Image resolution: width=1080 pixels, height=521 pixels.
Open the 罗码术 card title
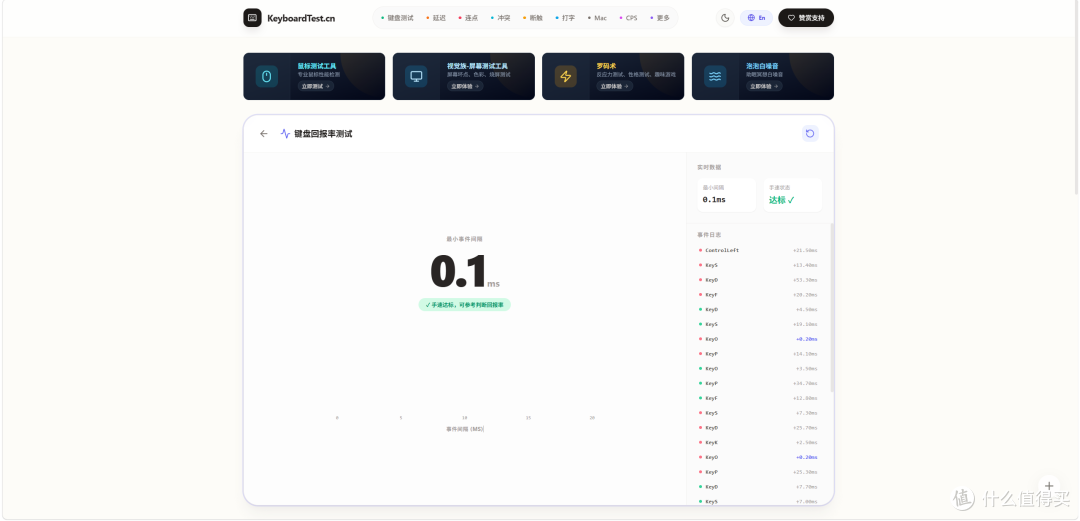(x=606, y=66)
